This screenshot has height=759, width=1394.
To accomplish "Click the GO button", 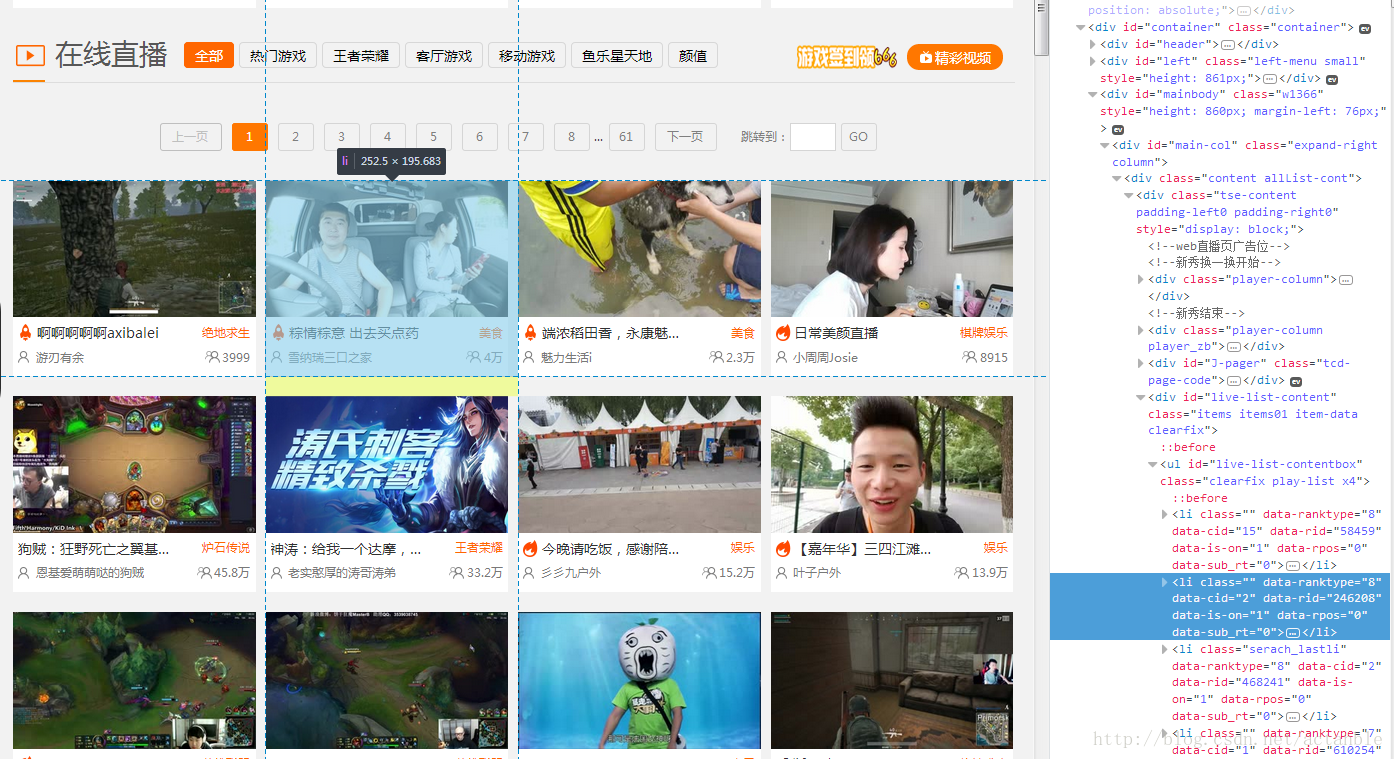I will pos(859,137).
